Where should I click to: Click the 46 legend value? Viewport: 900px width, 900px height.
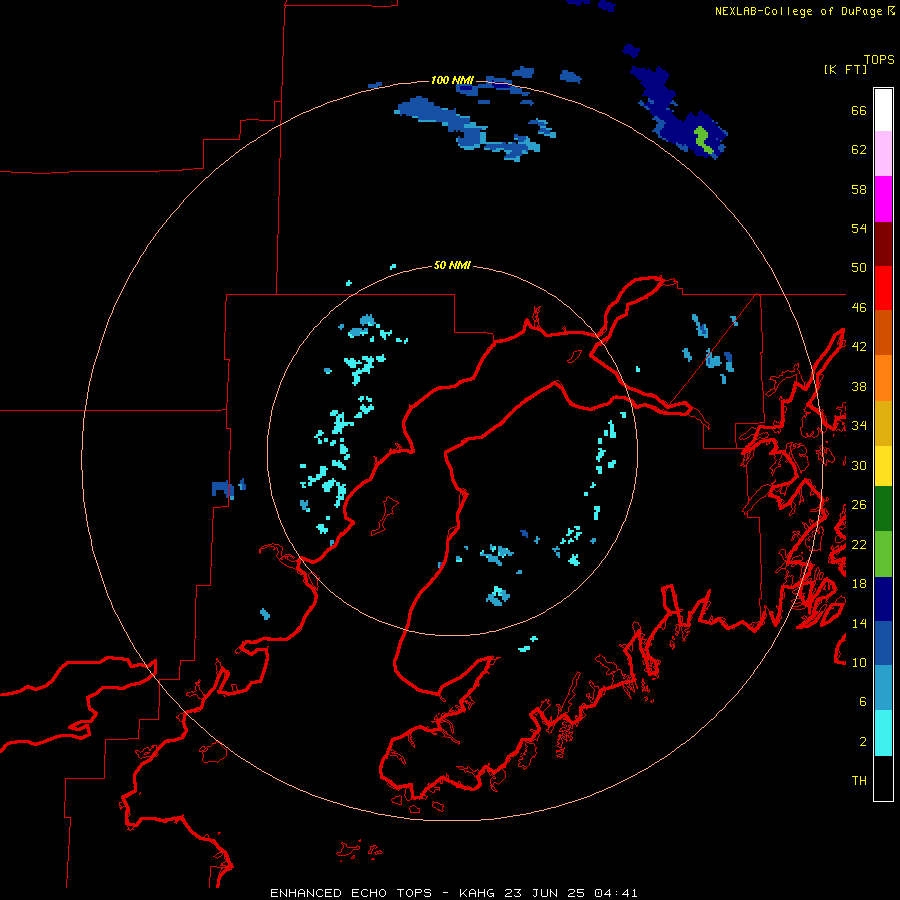859,307
